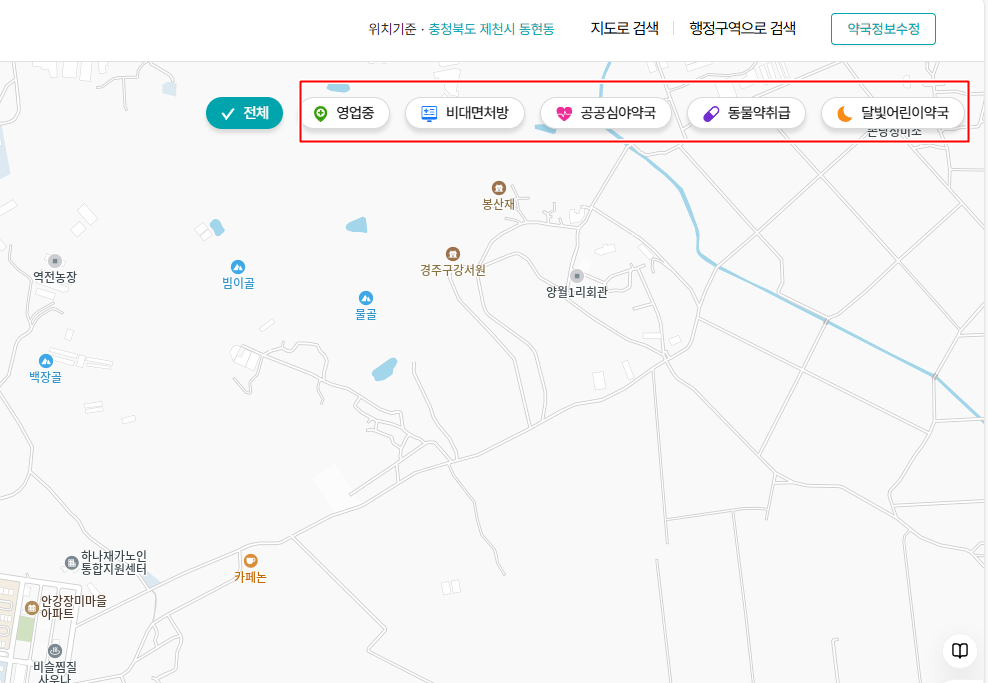Click the heart icon on 공공심야약국 filter
Viewport: 988px width, 683px height.
point(562,113)
